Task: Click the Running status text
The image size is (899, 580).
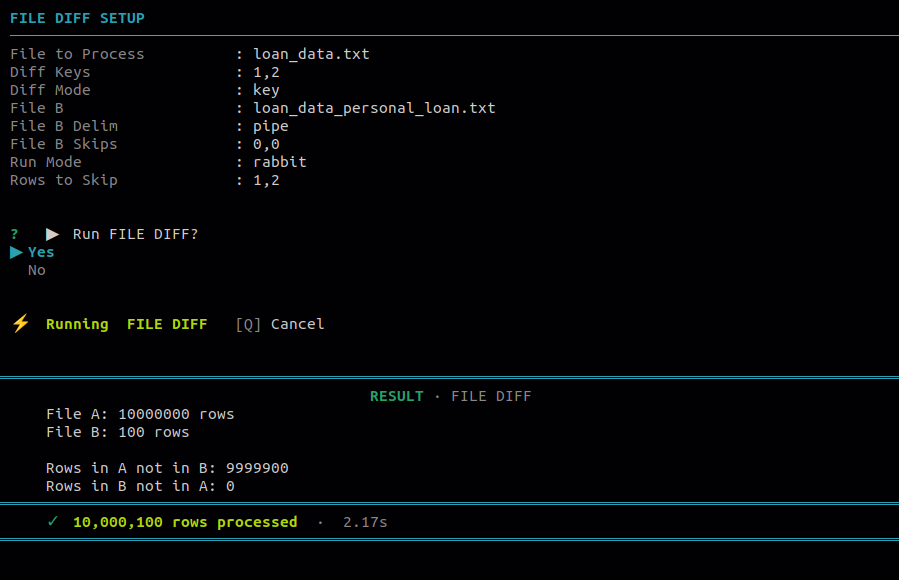Action: click(x=77, y=324)
